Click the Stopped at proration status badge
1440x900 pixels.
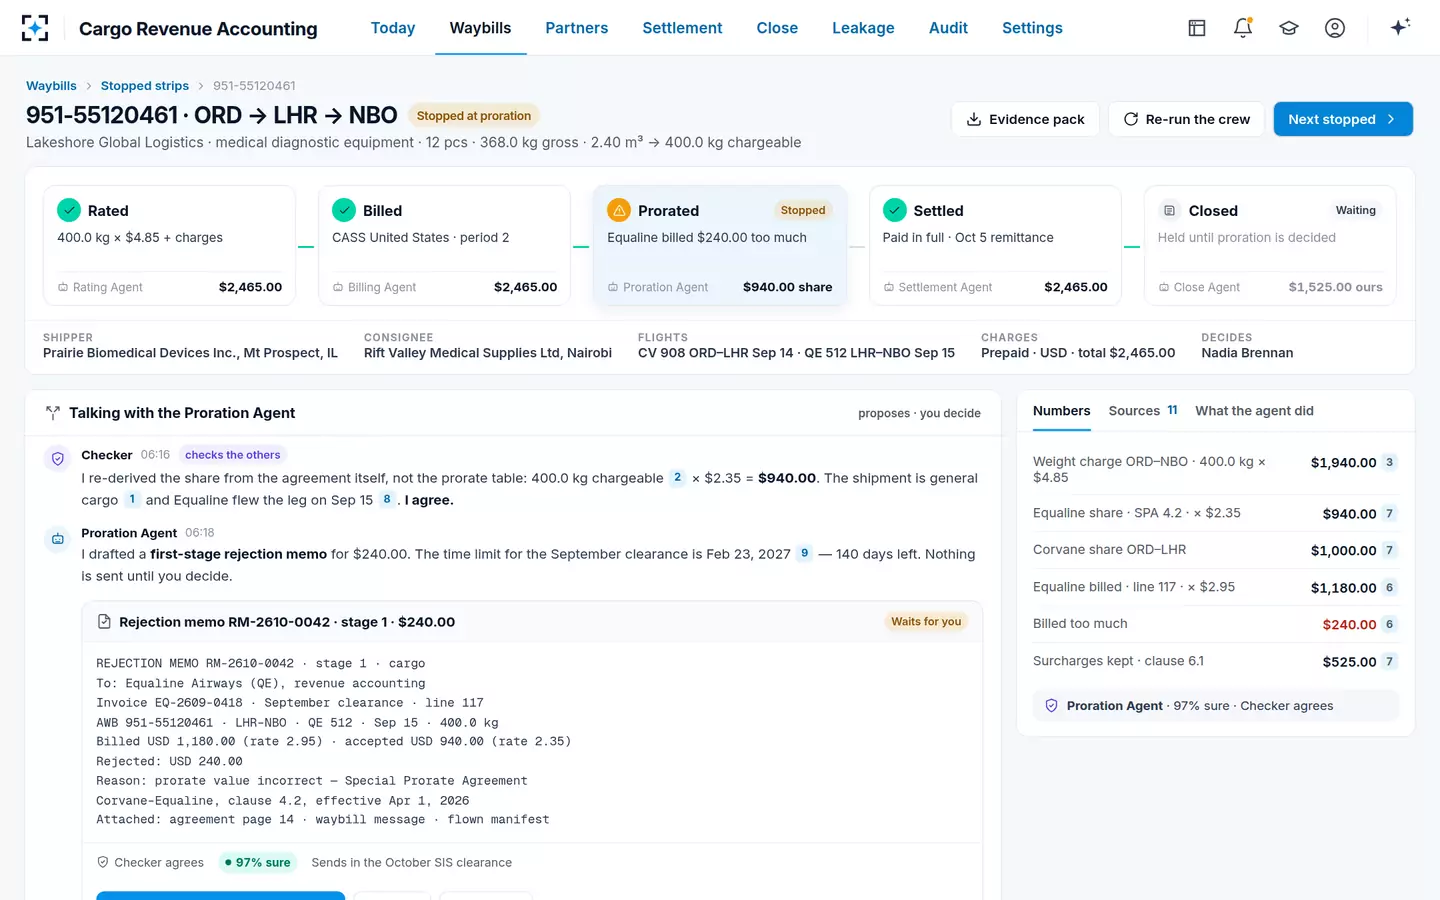pyautogui.click(x=474, y=116)
